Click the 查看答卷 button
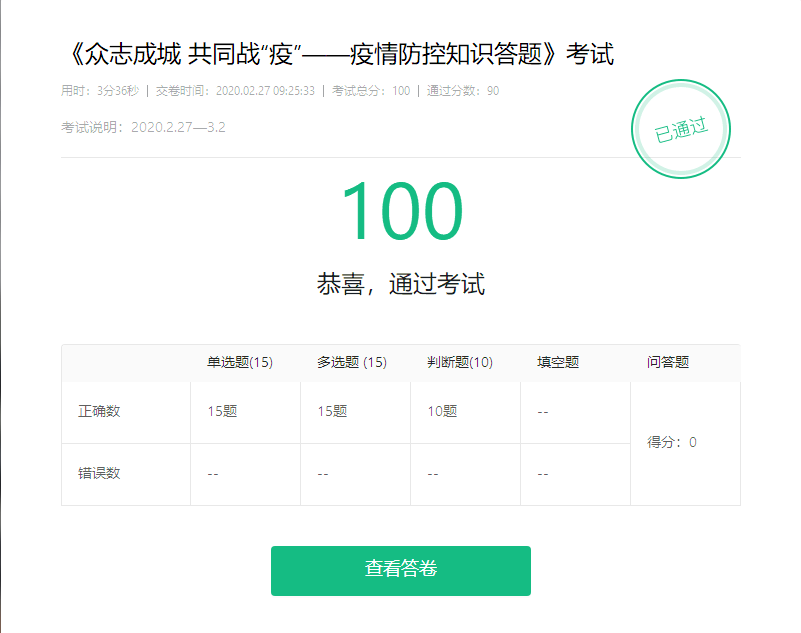This screenshot has width=801, height=633. tap(400, 570)
